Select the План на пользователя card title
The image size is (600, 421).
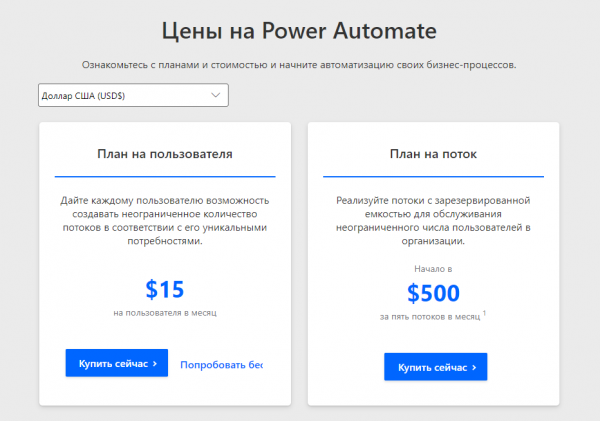click(x=165, y=154)
